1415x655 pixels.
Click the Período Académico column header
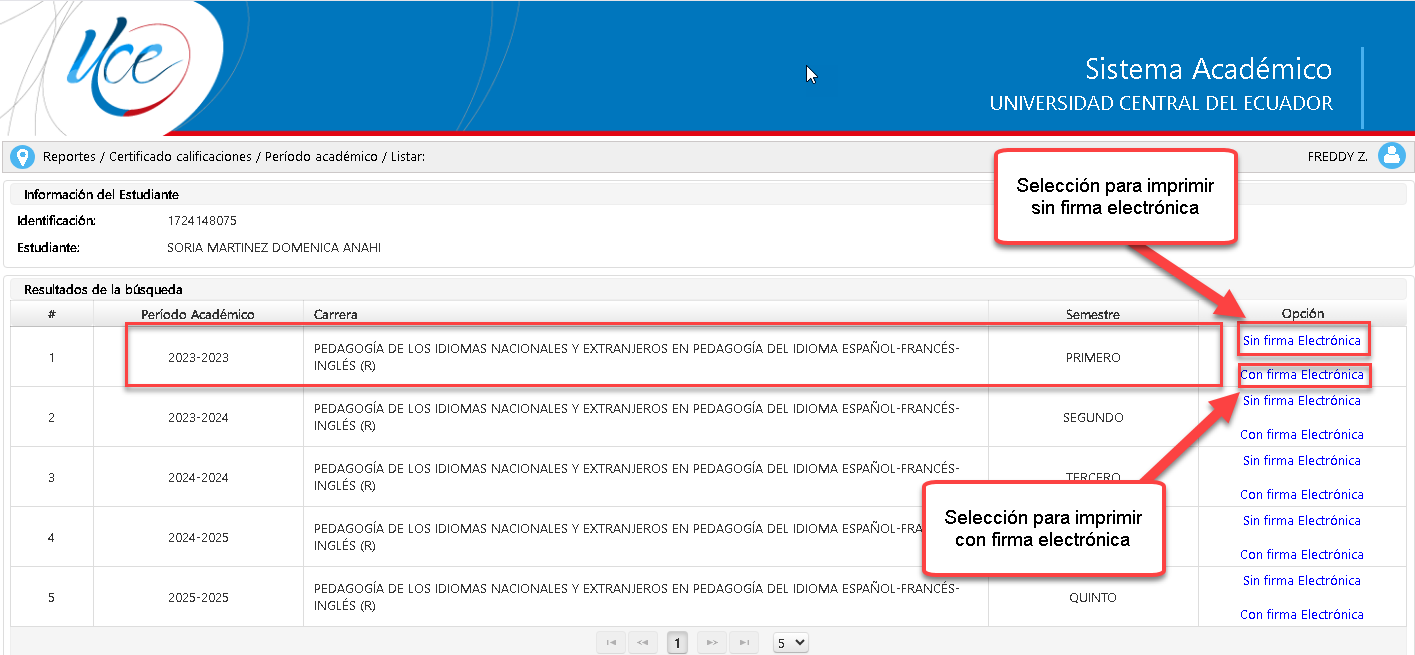coord(198,314)
